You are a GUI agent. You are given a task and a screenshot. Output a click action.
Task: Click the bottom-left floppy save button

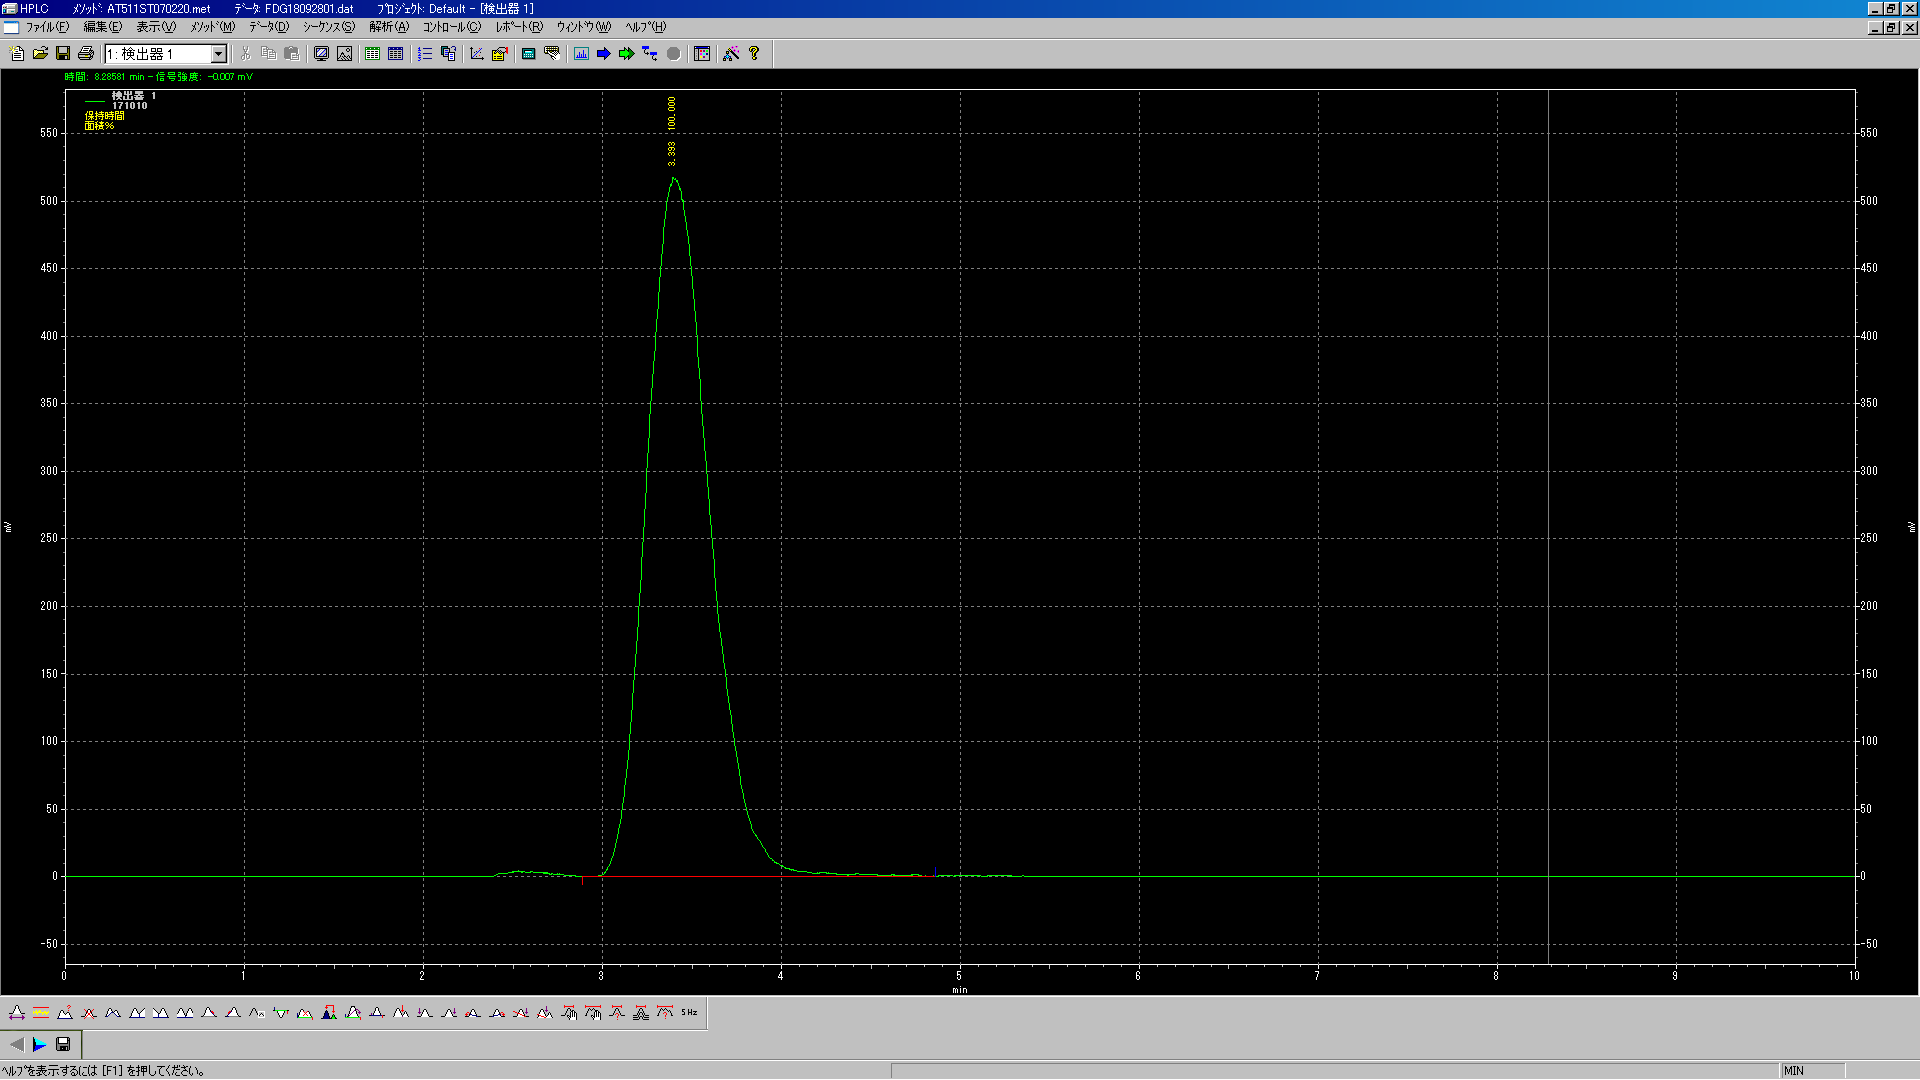pos(63,1044)
